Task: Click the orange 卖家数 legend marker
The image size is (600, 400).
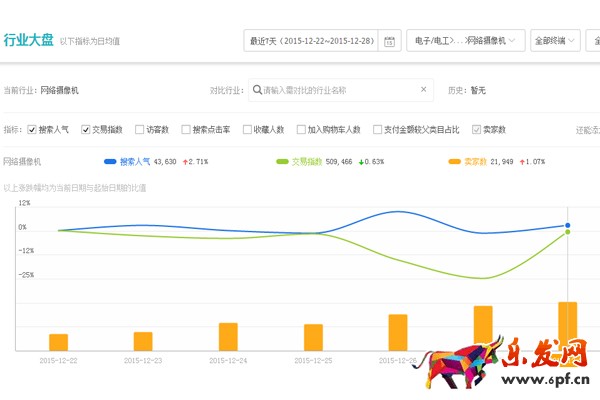Action: point(455,160)
